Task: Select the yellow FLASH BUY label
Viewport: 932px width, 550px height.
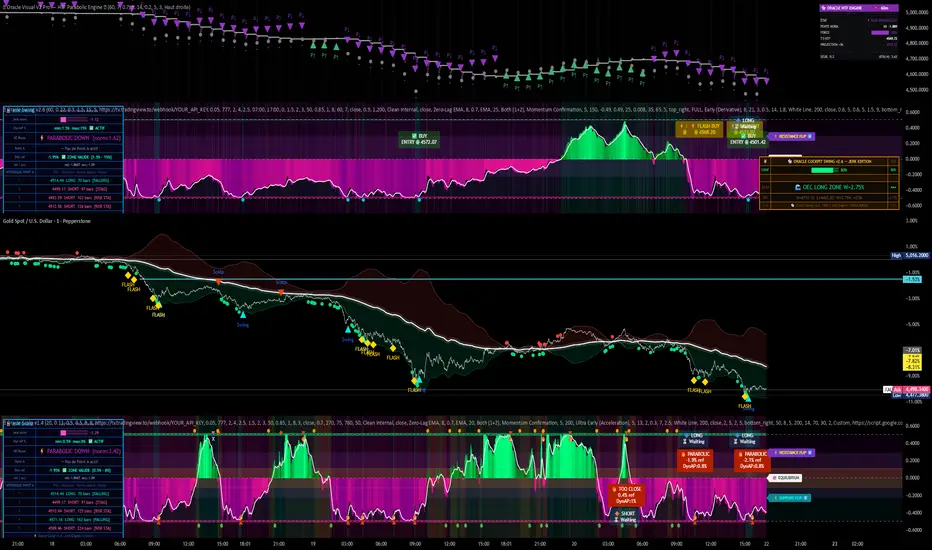Action: [x=699, y=129]
